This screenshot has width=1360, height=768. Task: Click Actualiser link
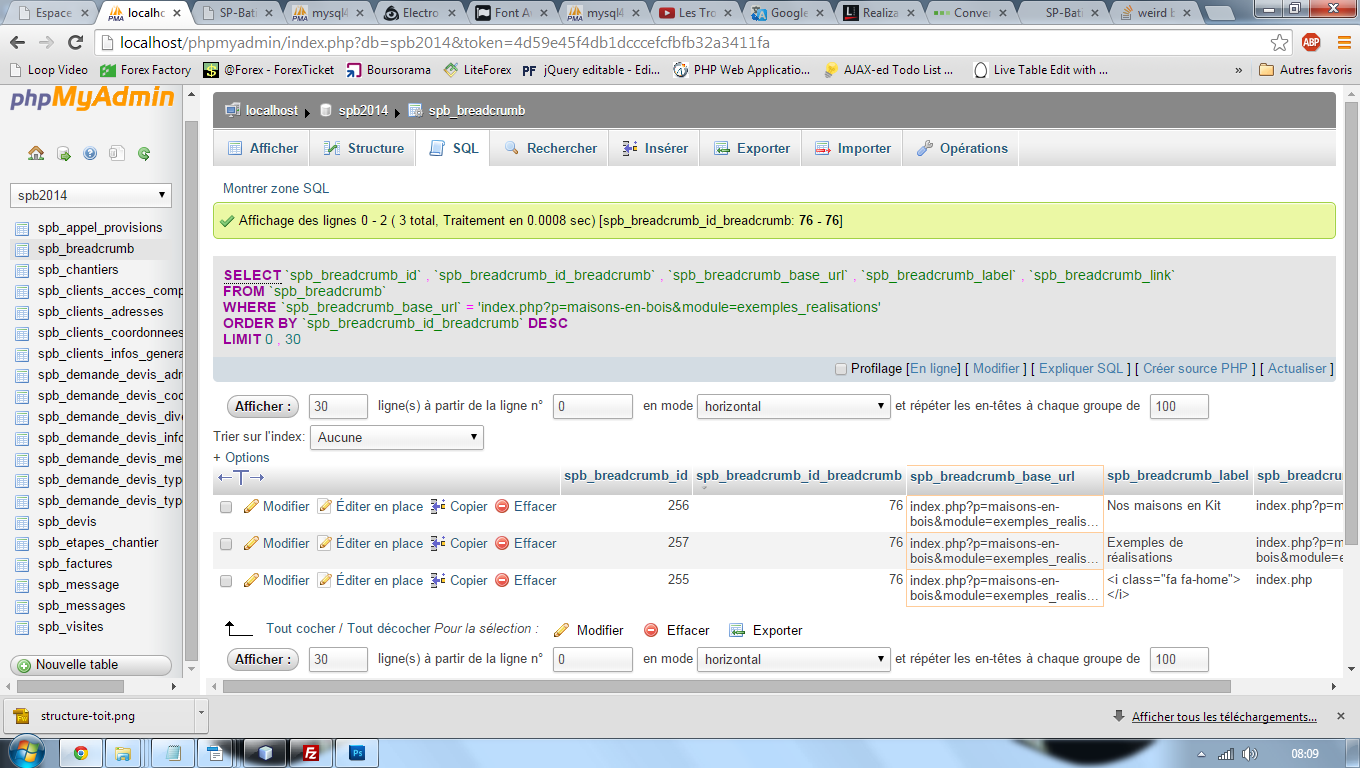(x=1297, y=368)
